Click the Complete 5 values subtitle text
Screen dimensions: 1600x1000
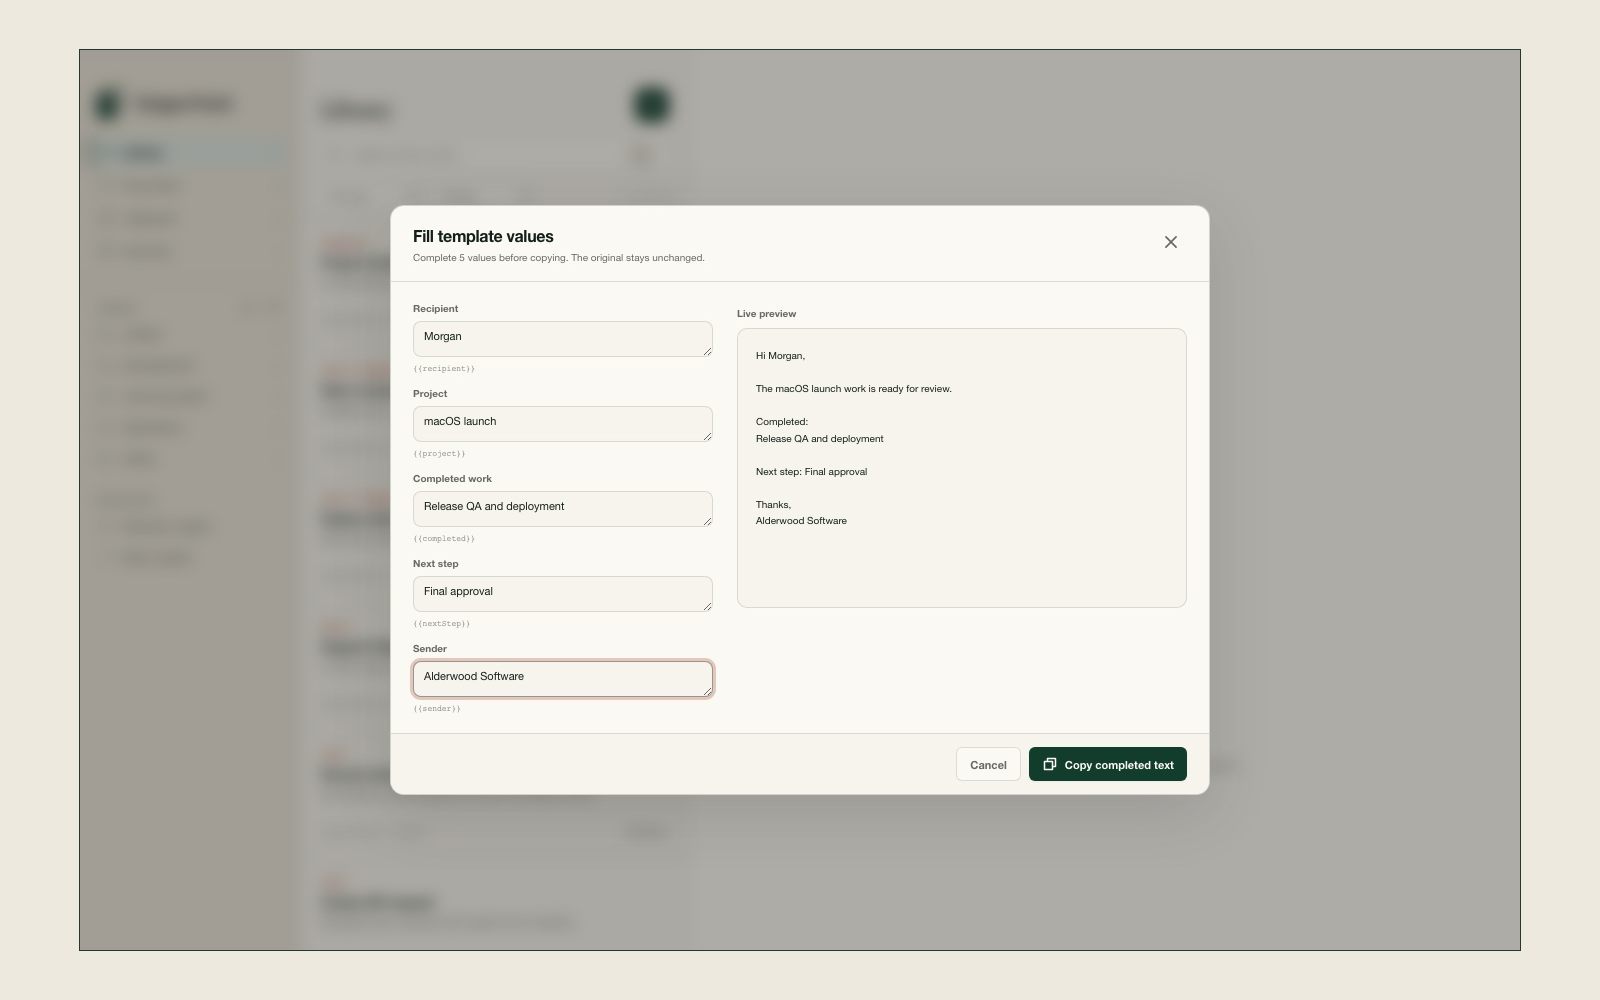(559, 258)
